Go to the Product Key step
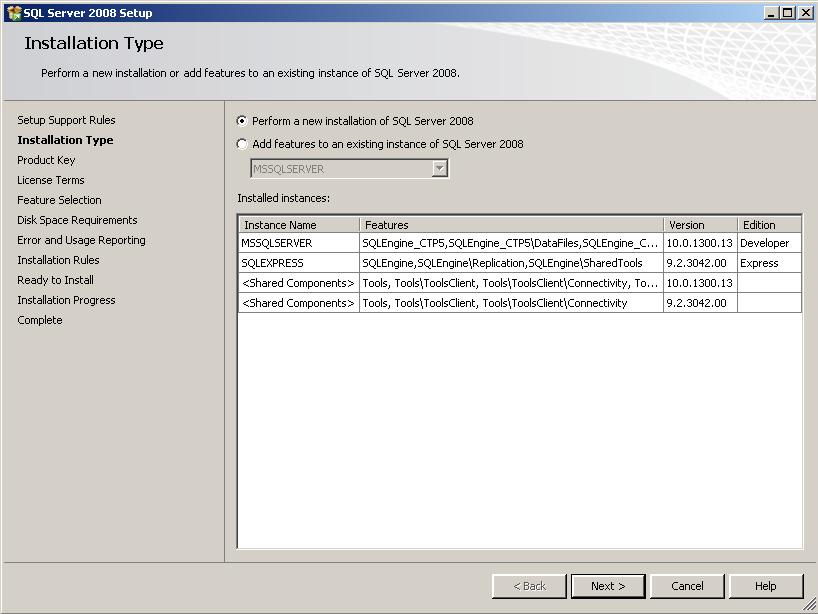This screenshot has width=818, height=614. [x=46, y=160]
